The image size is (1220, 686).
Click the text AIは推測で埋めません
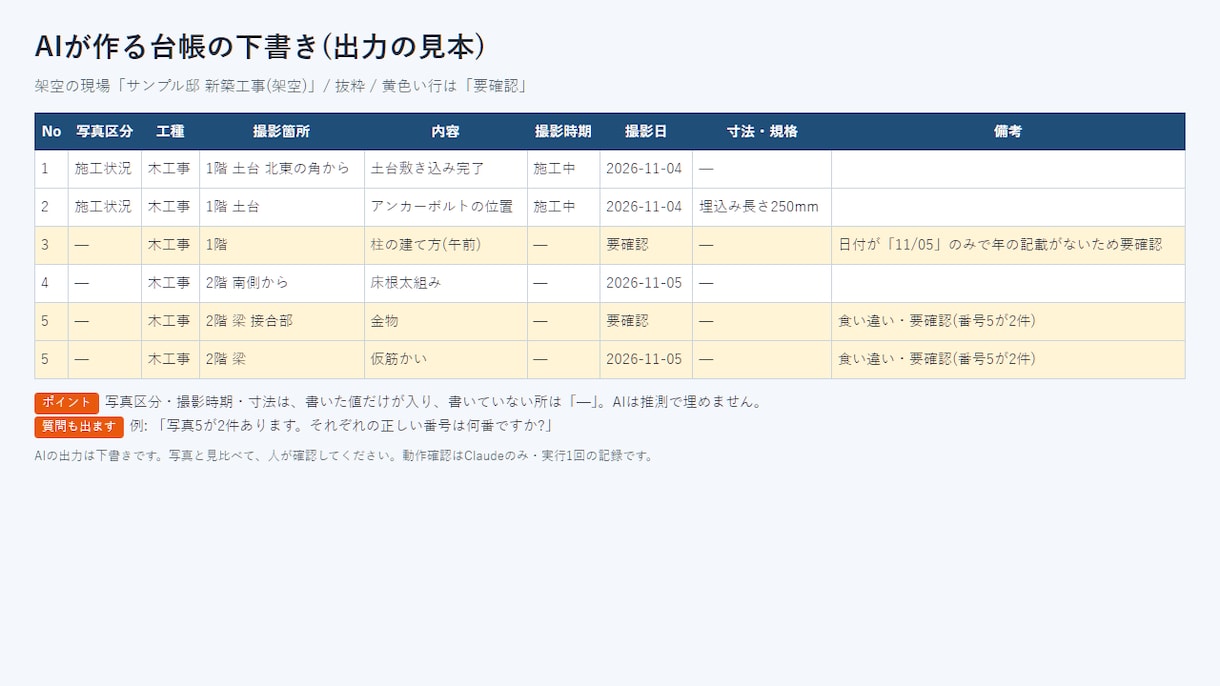(688, 403)
